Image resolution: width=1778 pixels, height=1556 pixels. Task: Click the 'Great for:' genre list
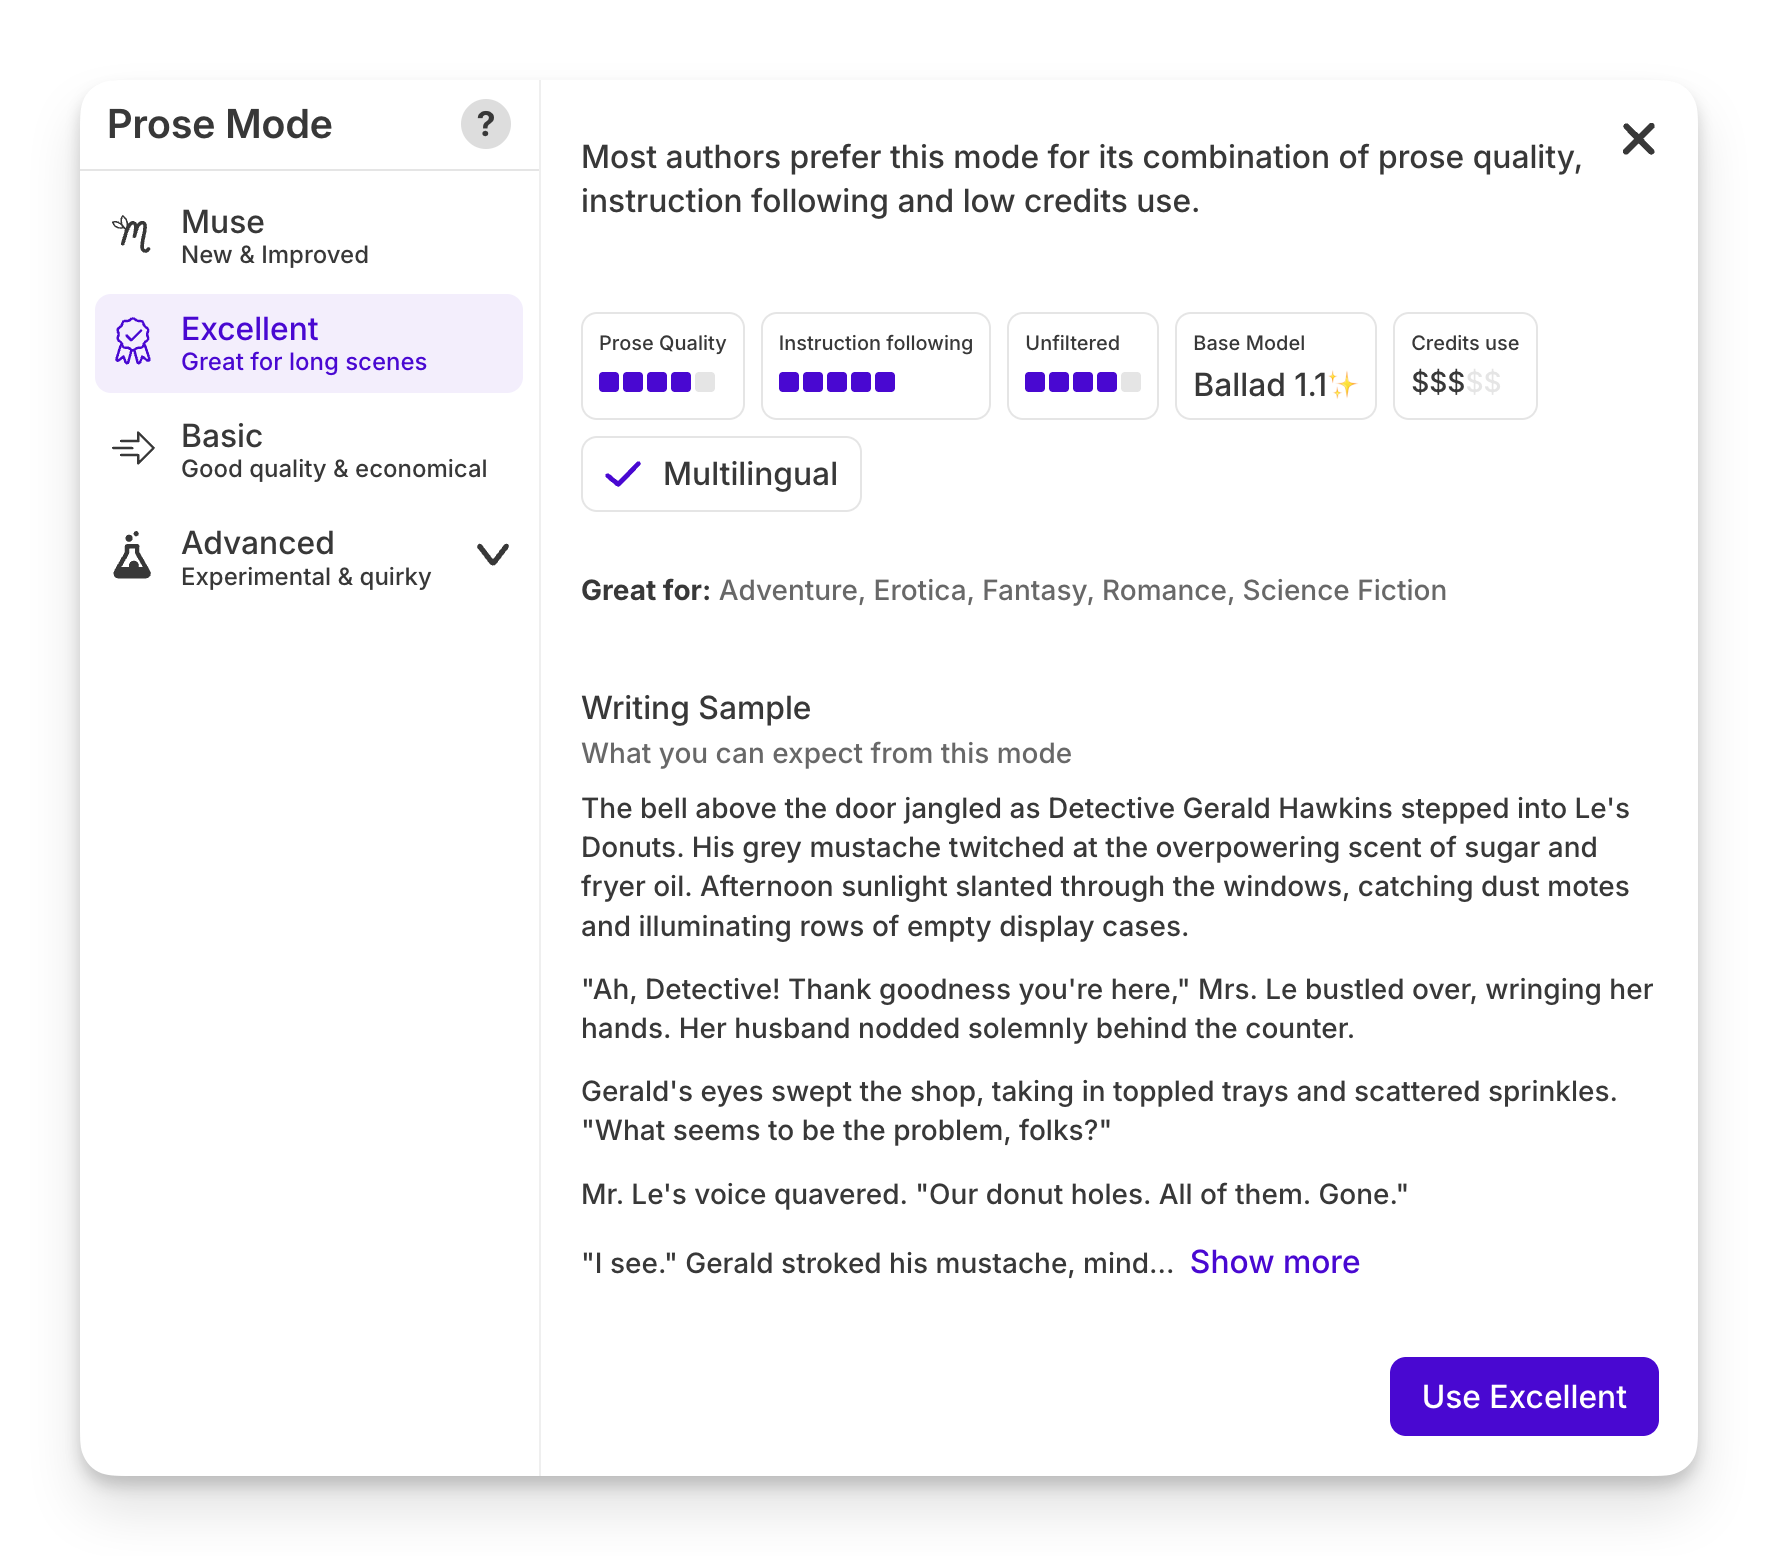[1014, 590]
